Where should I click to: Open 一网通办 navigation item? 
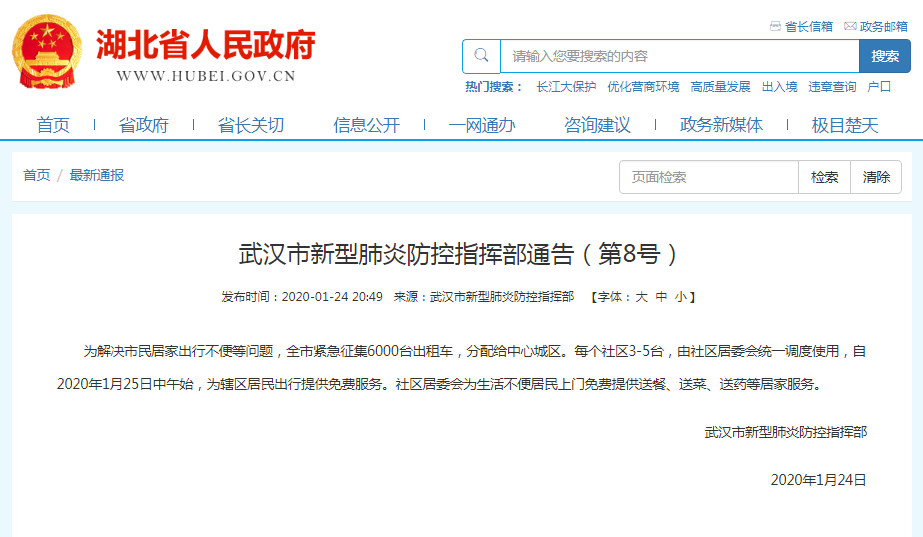[482, 125]
